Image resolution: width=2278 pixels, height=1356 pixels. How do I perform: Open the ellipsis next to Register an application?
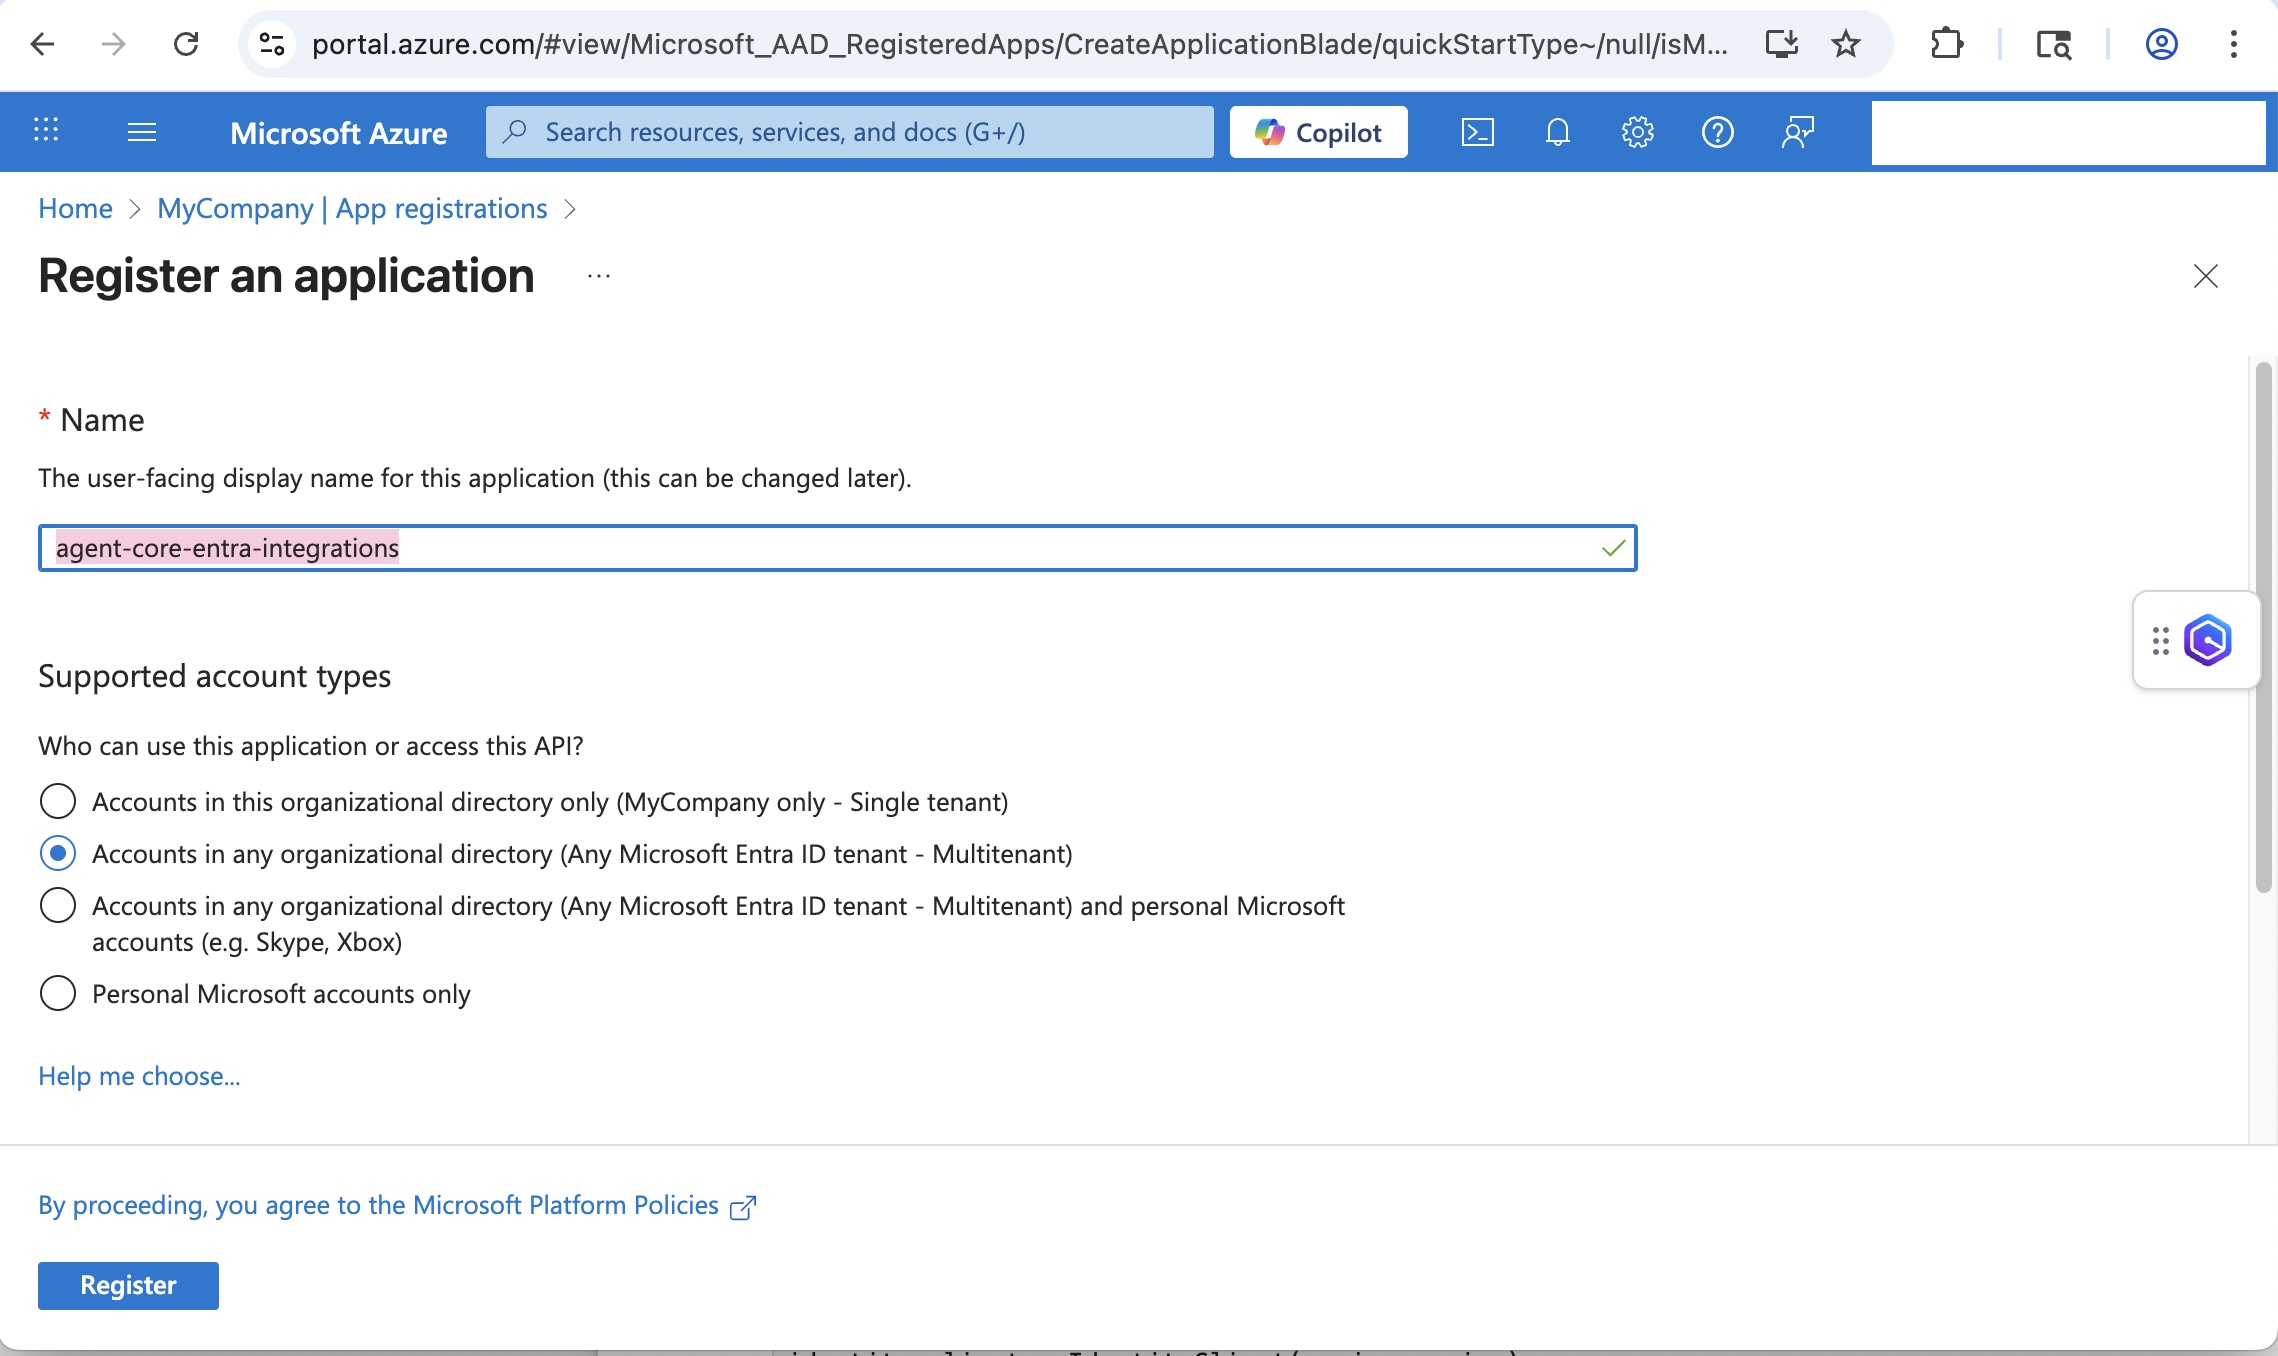pyautogui.click(x=599, y=276)
